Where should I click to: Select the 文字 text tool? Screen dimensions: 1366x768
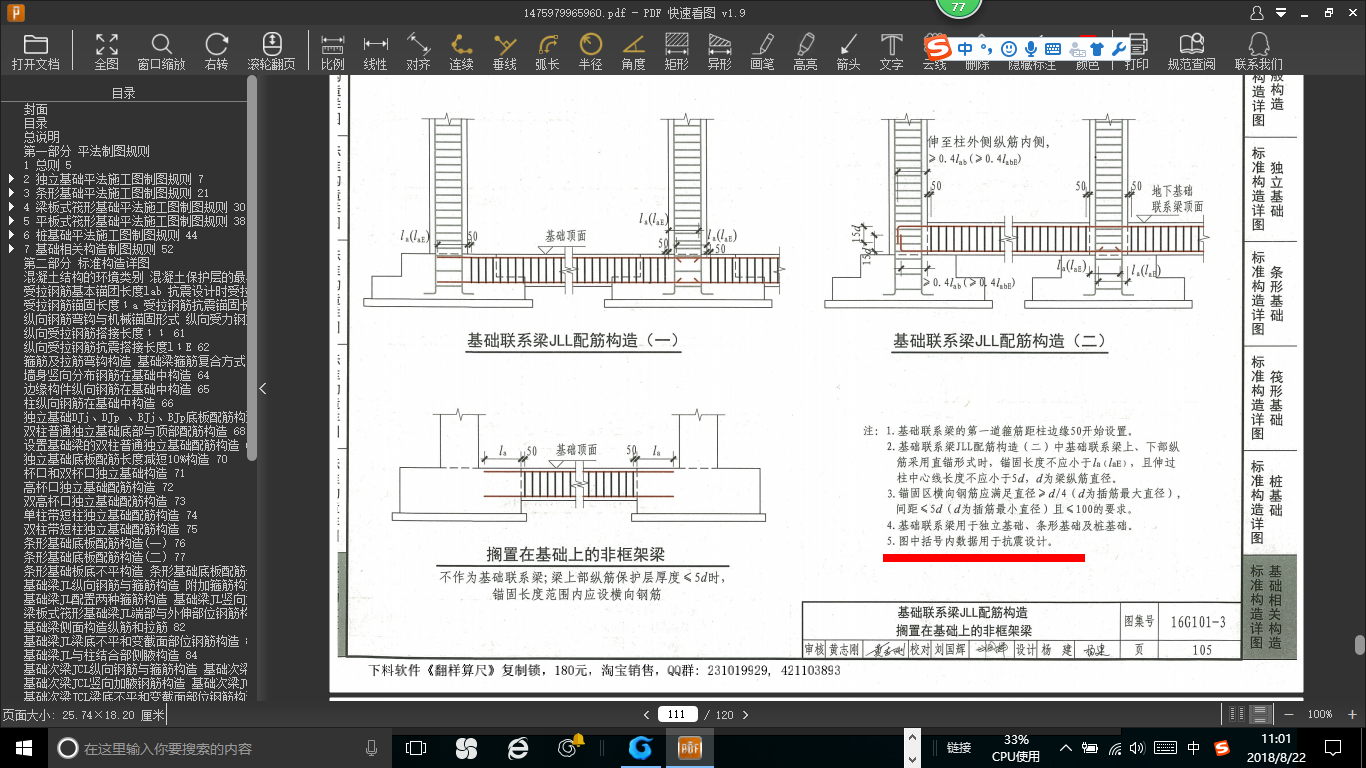point(891,51)
